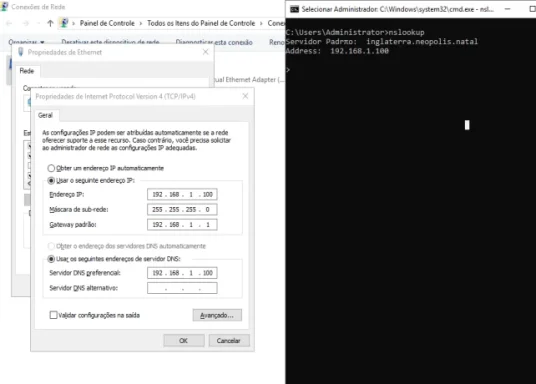Close the TCP/IPv4 properties dialog
The image size is (536, 384).
[245, 96]
